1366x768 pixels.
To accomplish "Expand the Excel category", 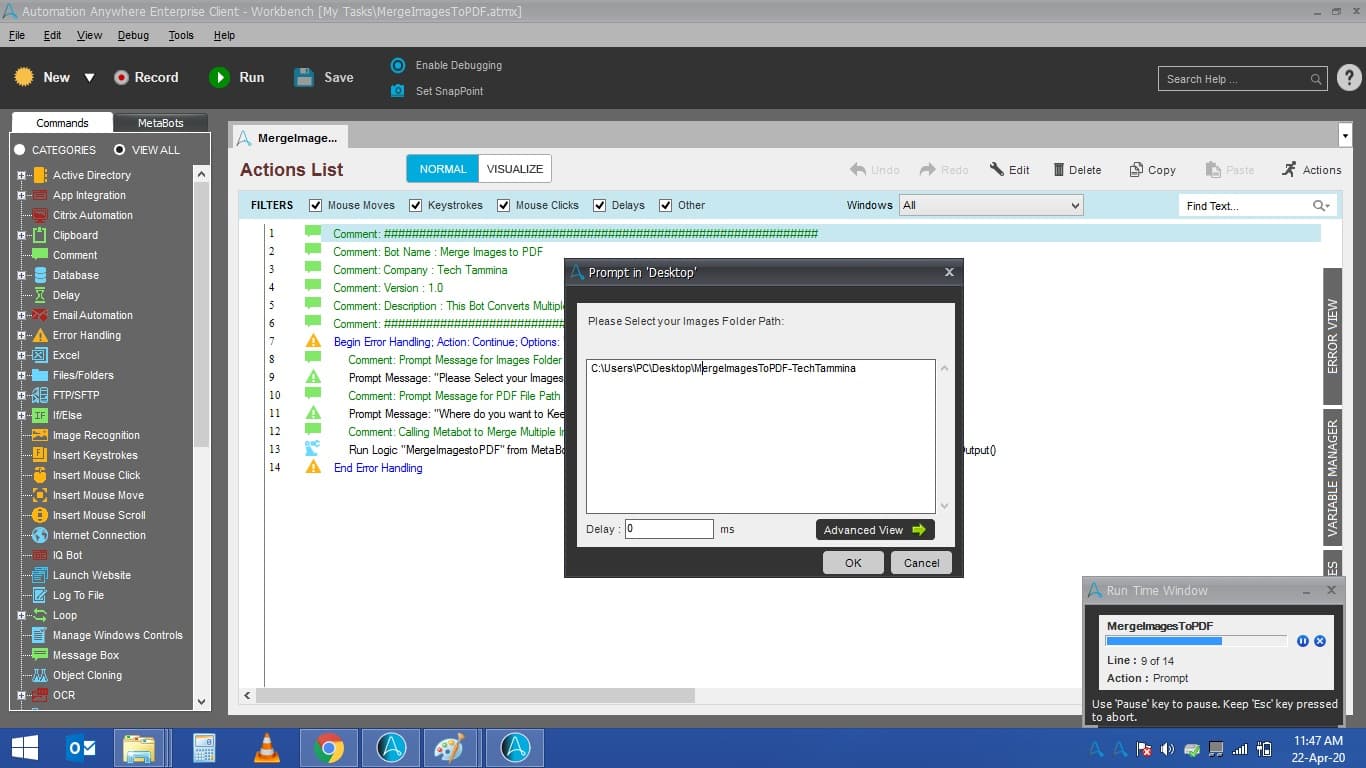I will (21, 355).
